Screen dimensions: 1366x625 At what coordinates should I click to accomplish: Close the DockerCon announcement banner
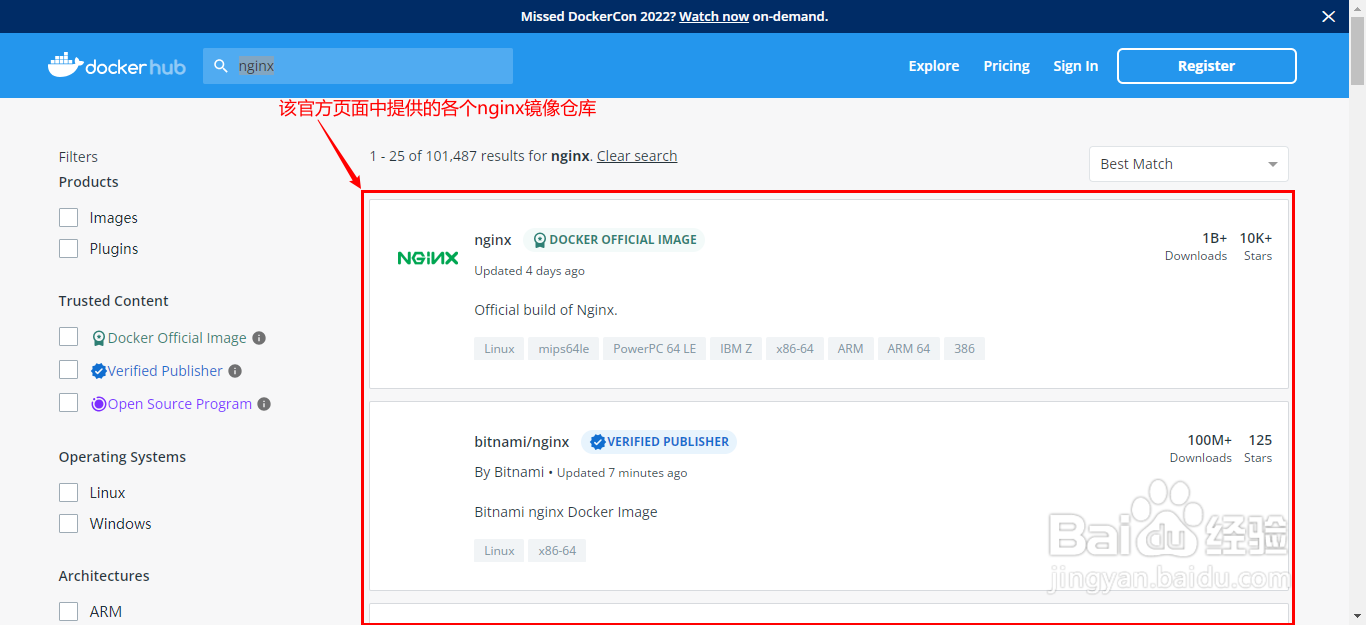(x=1329, y=16)
